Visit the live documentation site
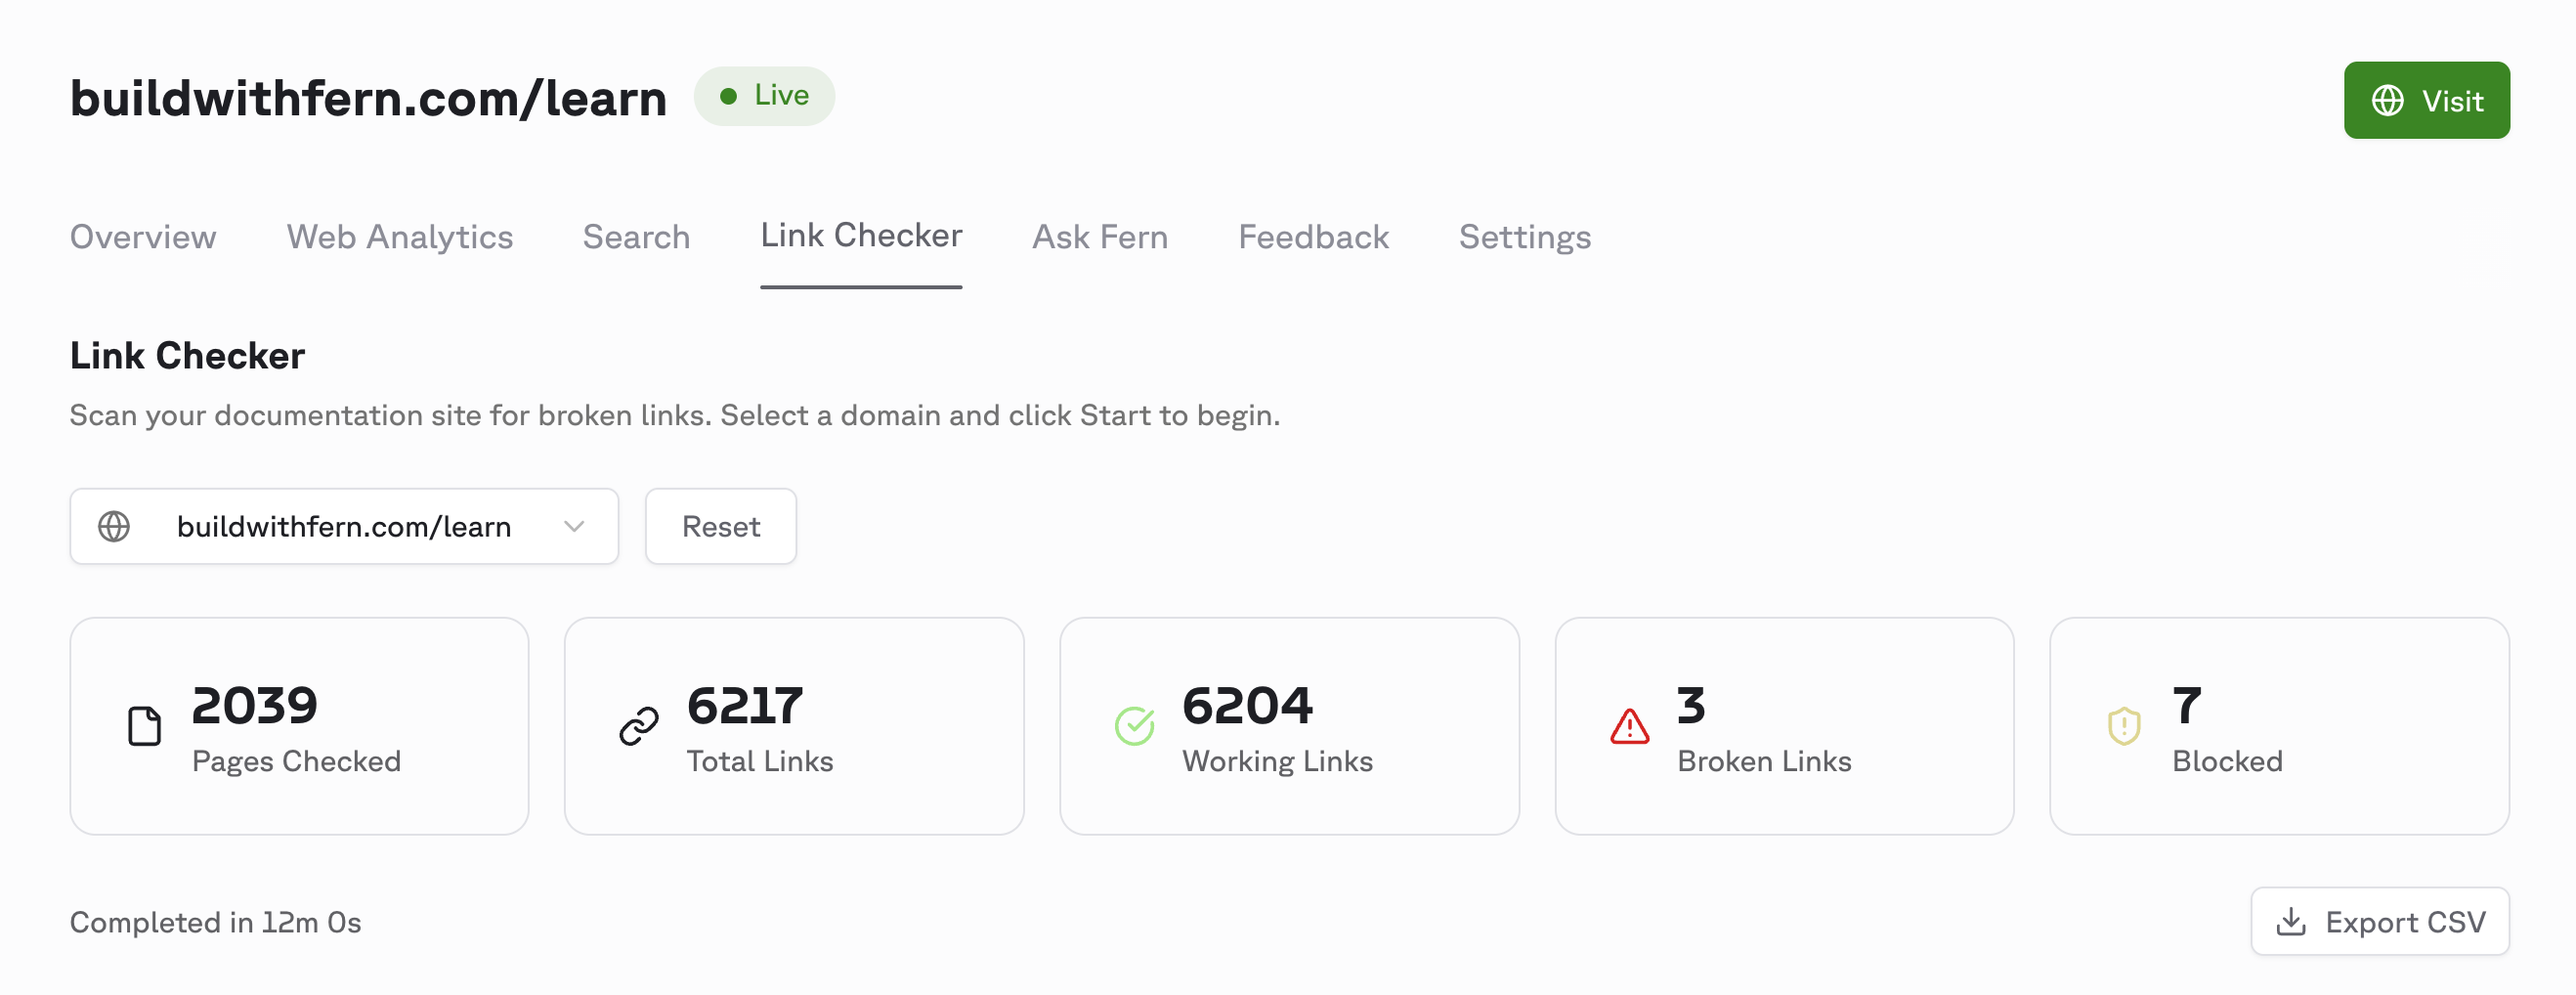Screen dimensions: 2576x995 click(2427, 100)
